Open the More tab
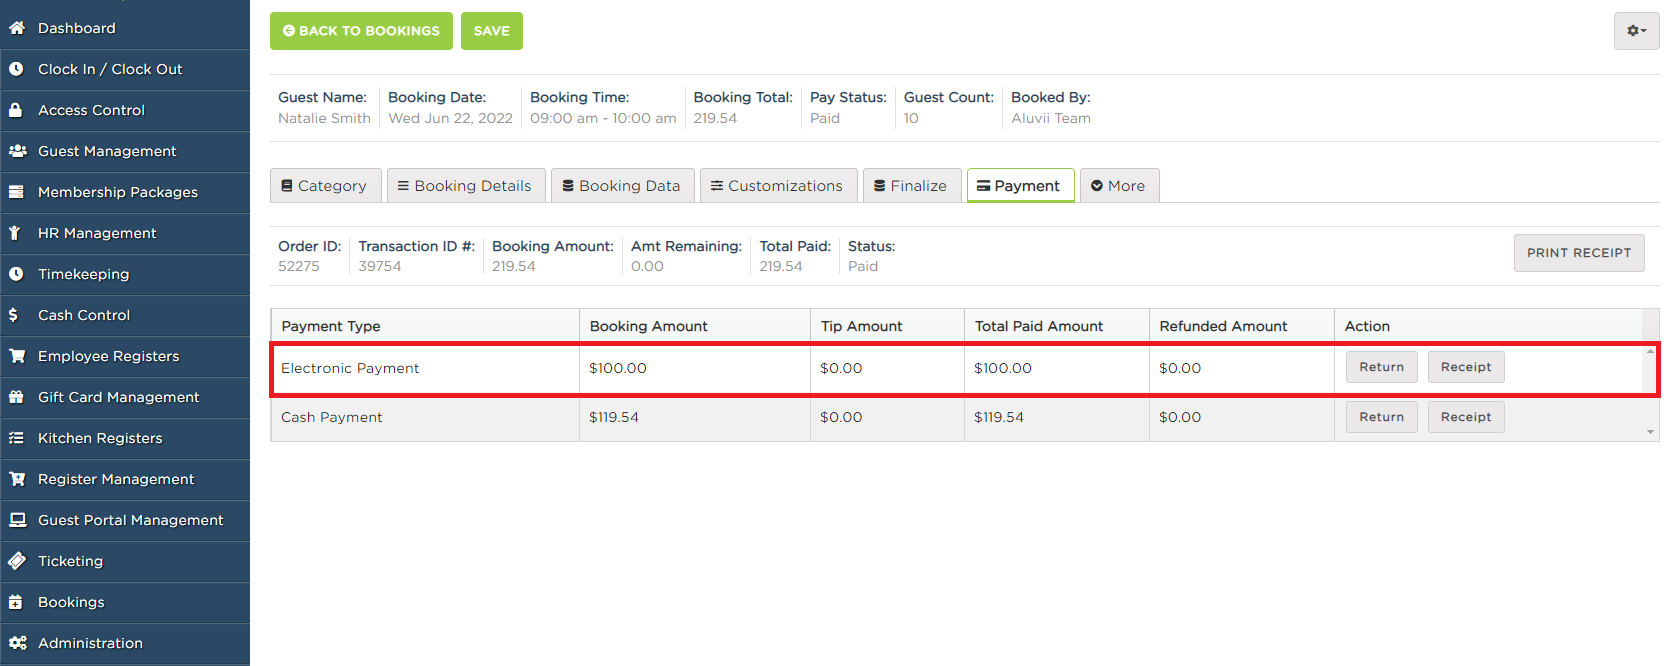The width and height of the screenshot is (1680, 666). pos(1119,185)
